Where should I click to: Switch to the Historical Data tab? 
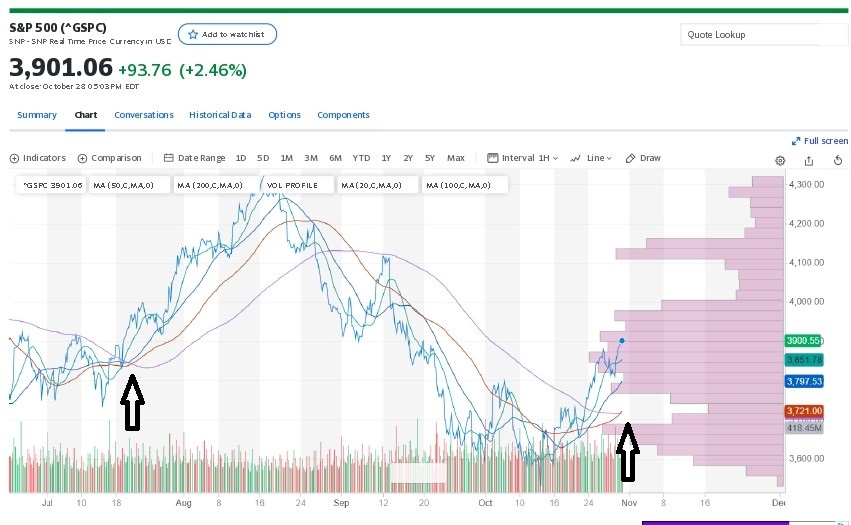pyautogui.click(x=220, y=115)
